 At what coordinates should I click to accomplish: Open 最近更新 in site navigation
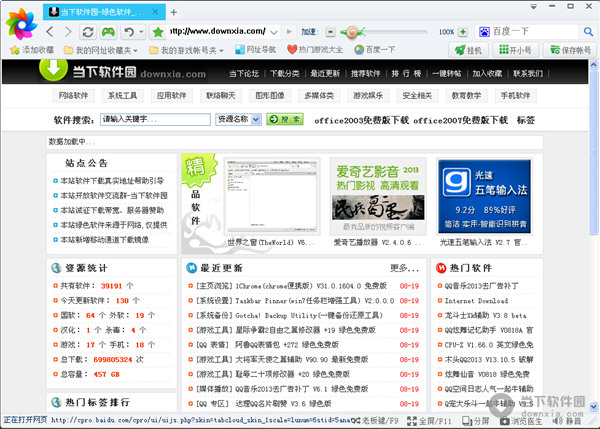(x=325, y=73)
